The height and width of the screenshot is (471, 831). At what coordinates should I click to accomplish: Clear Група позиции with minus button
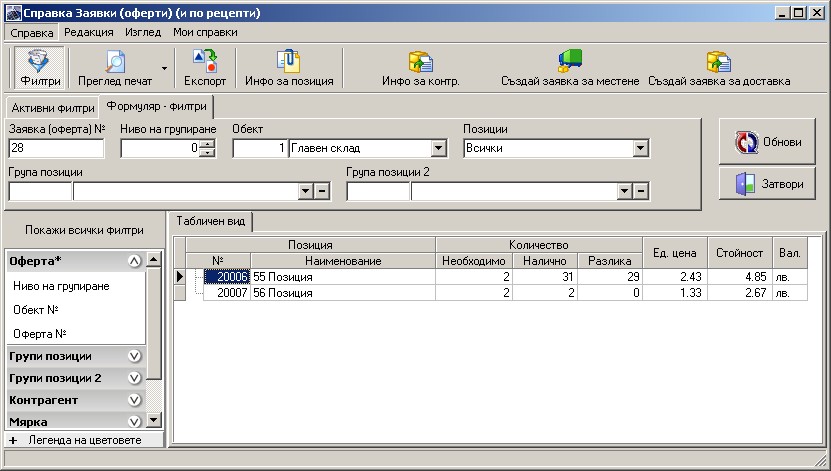click(322, 191)
